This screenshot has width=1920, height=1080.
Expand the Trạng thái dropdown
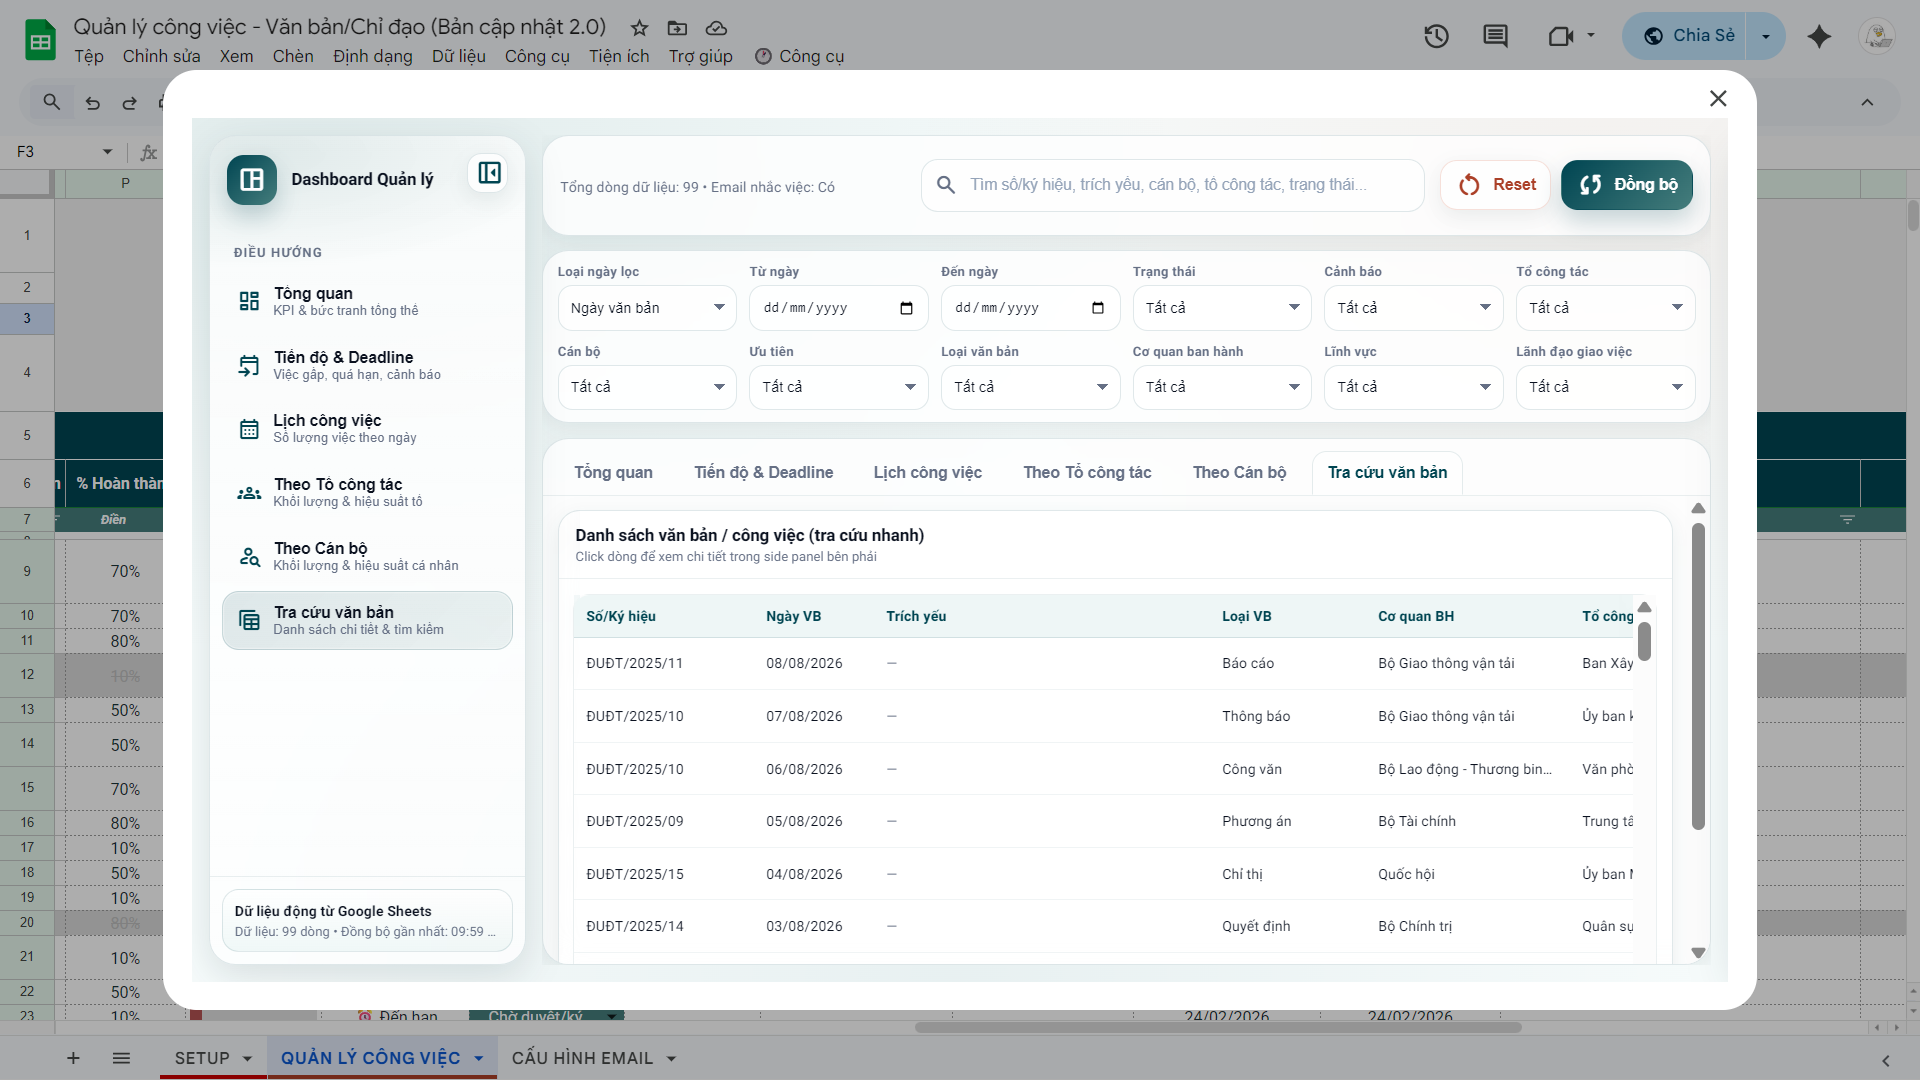1221,308
